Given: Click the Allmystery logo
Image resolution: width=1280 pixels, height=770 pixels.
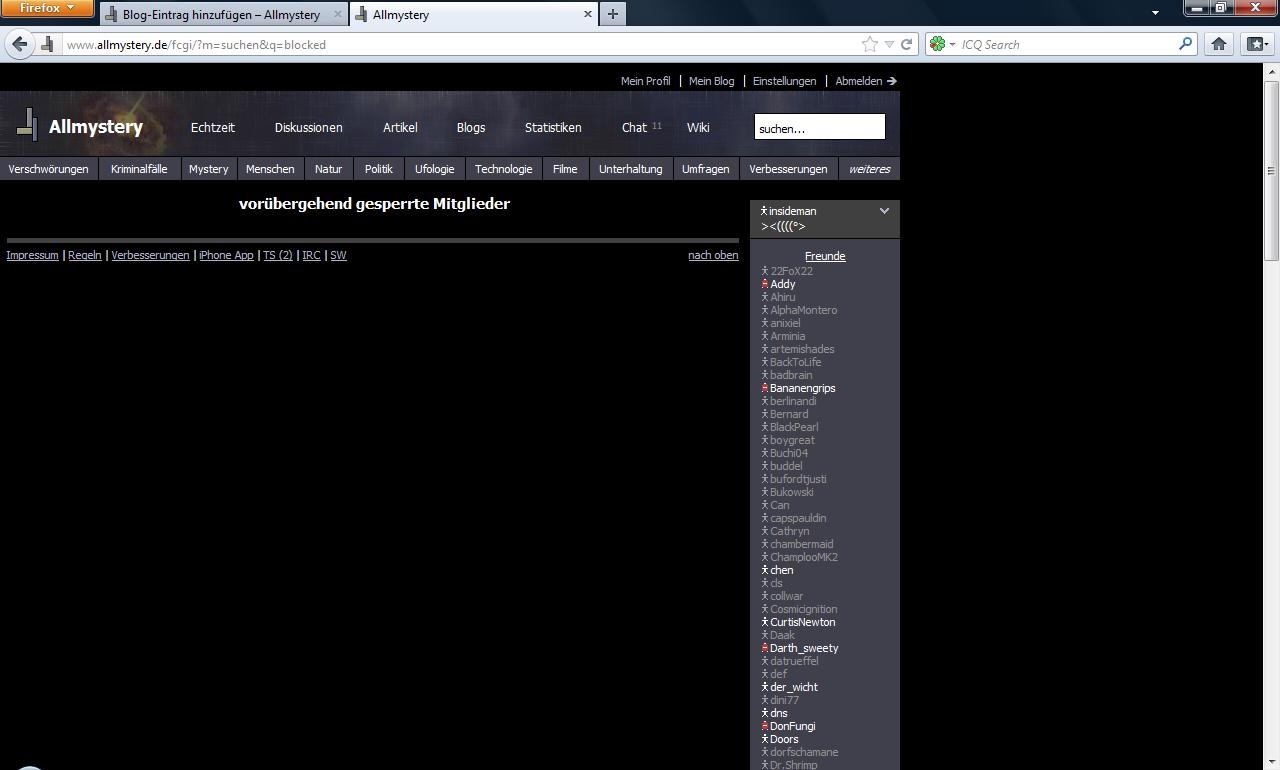Looking at the screenshot, I should tap(80, 127).
